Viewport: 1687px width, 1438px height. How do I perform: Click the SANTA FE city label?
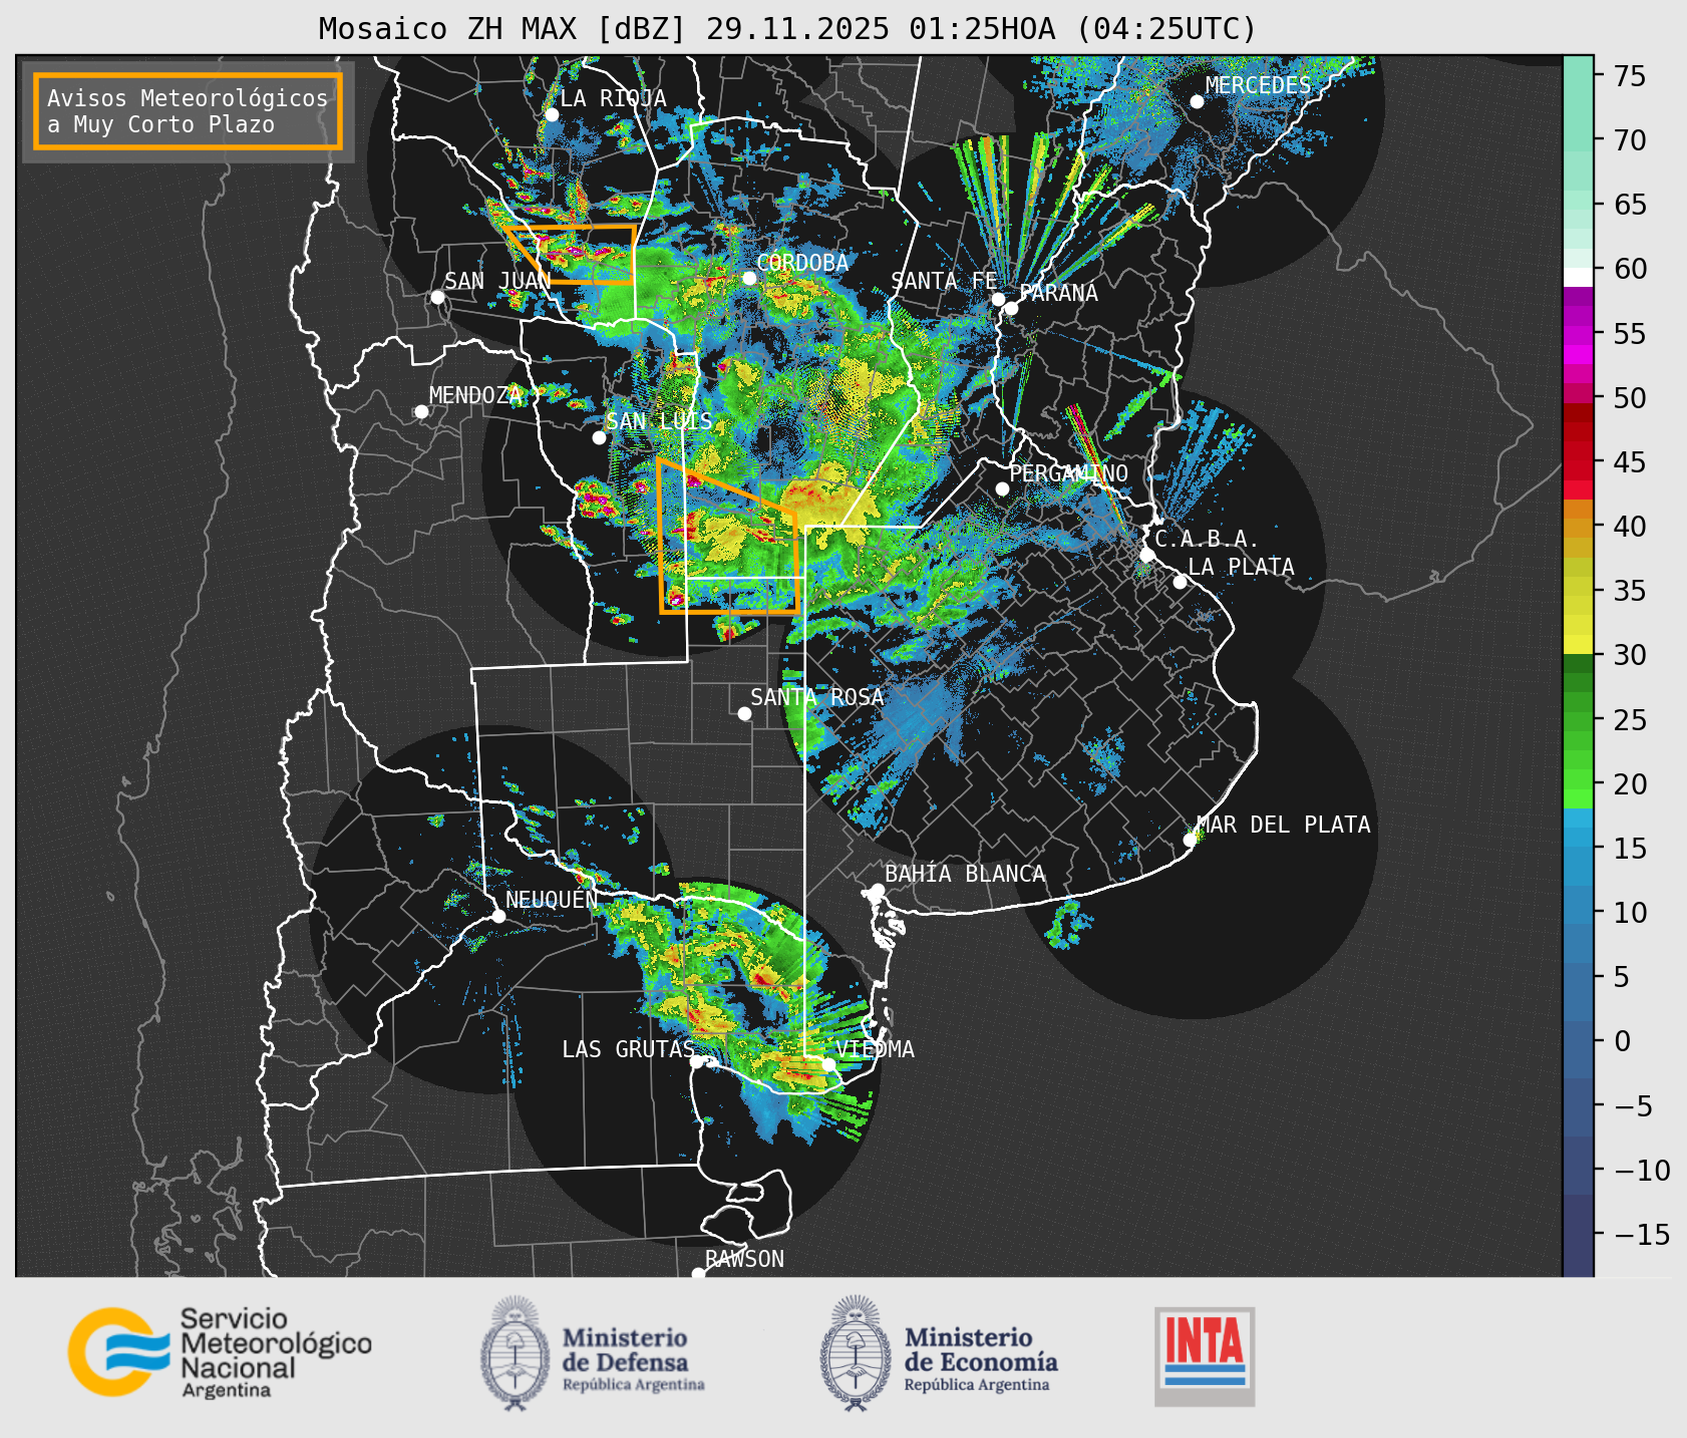tap(944, 281)
